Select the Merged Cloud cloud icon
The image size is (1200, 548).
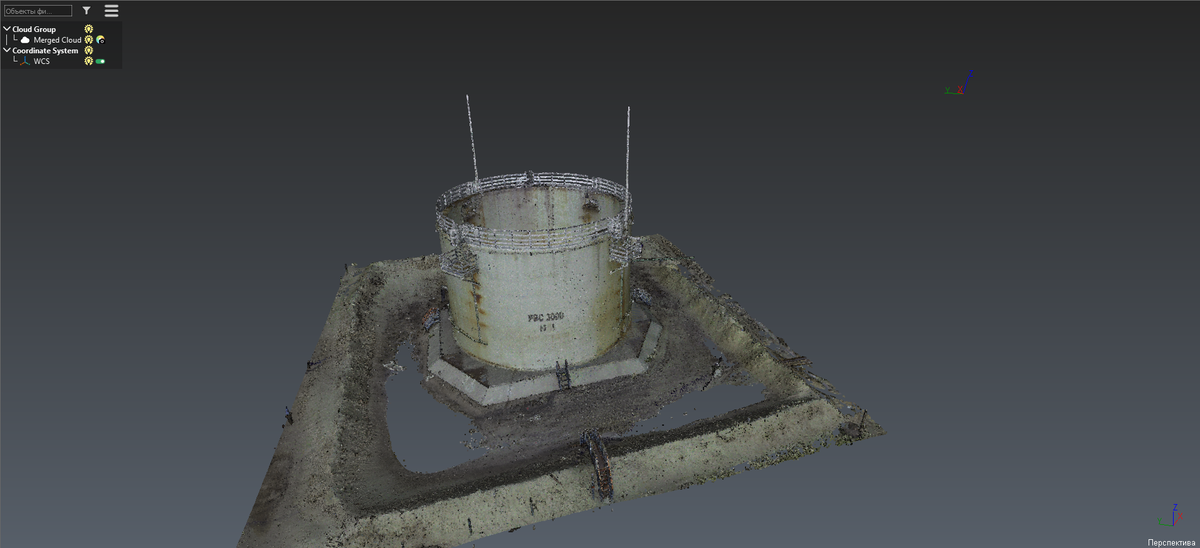tap(26, 40)
